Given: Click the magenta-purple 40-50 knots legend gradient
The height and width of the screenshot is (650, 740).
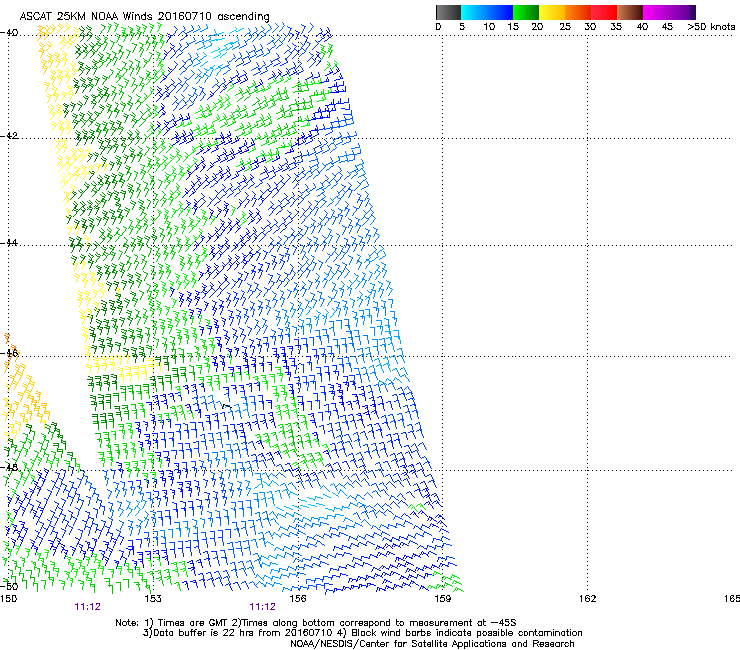Looking at the screenshot, I should [x=669, y=12].
